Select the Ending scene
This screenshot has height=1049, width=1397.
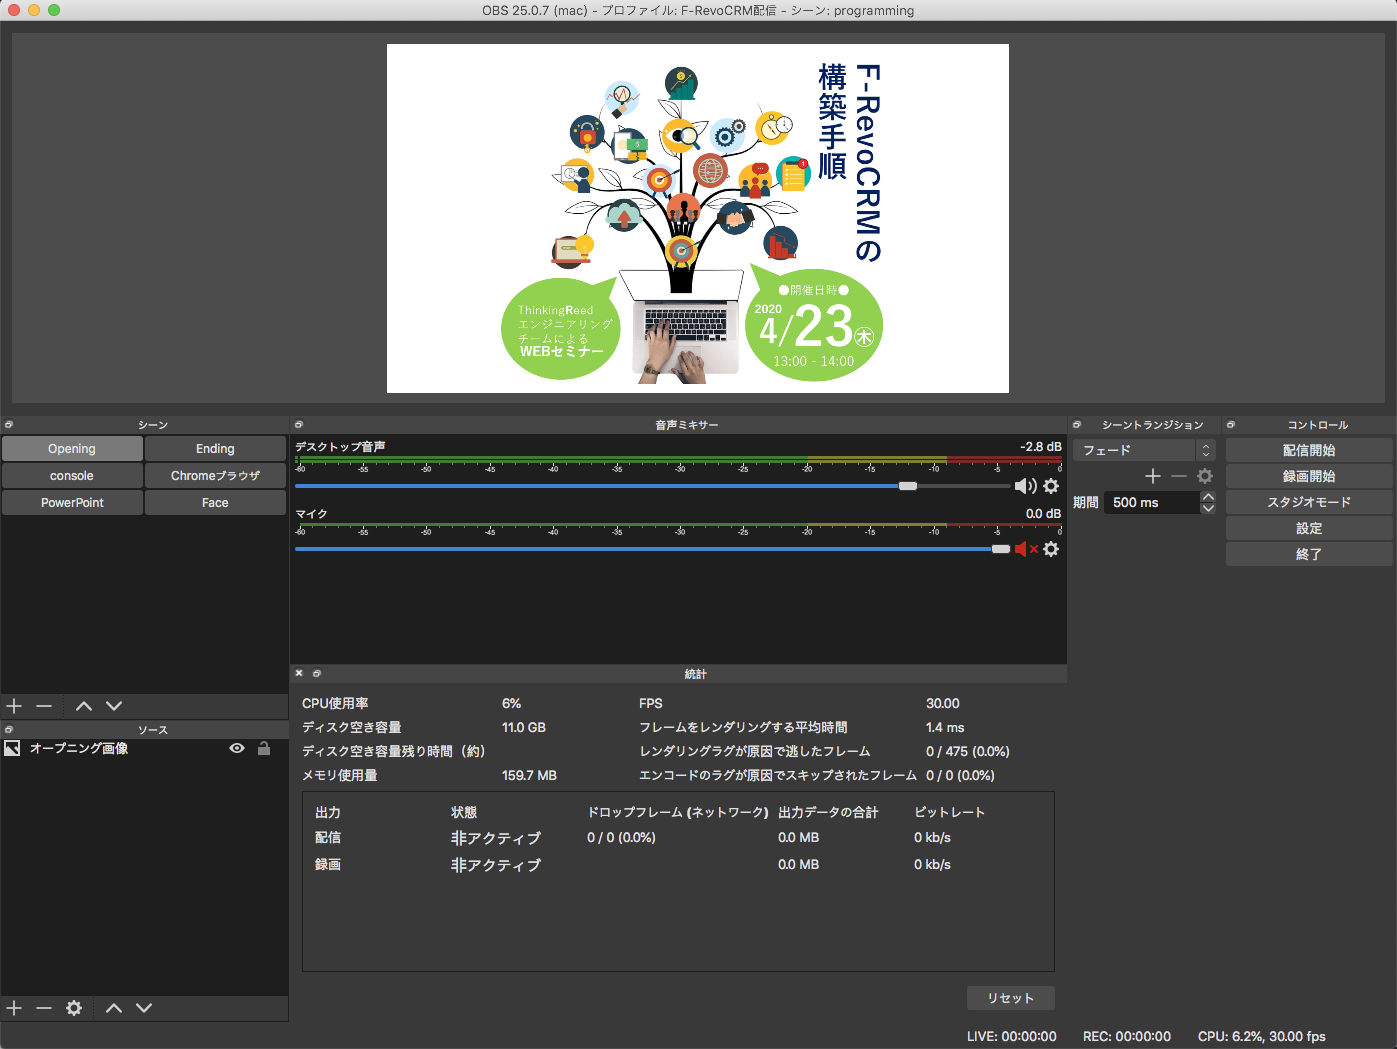[x=215, y=449]
